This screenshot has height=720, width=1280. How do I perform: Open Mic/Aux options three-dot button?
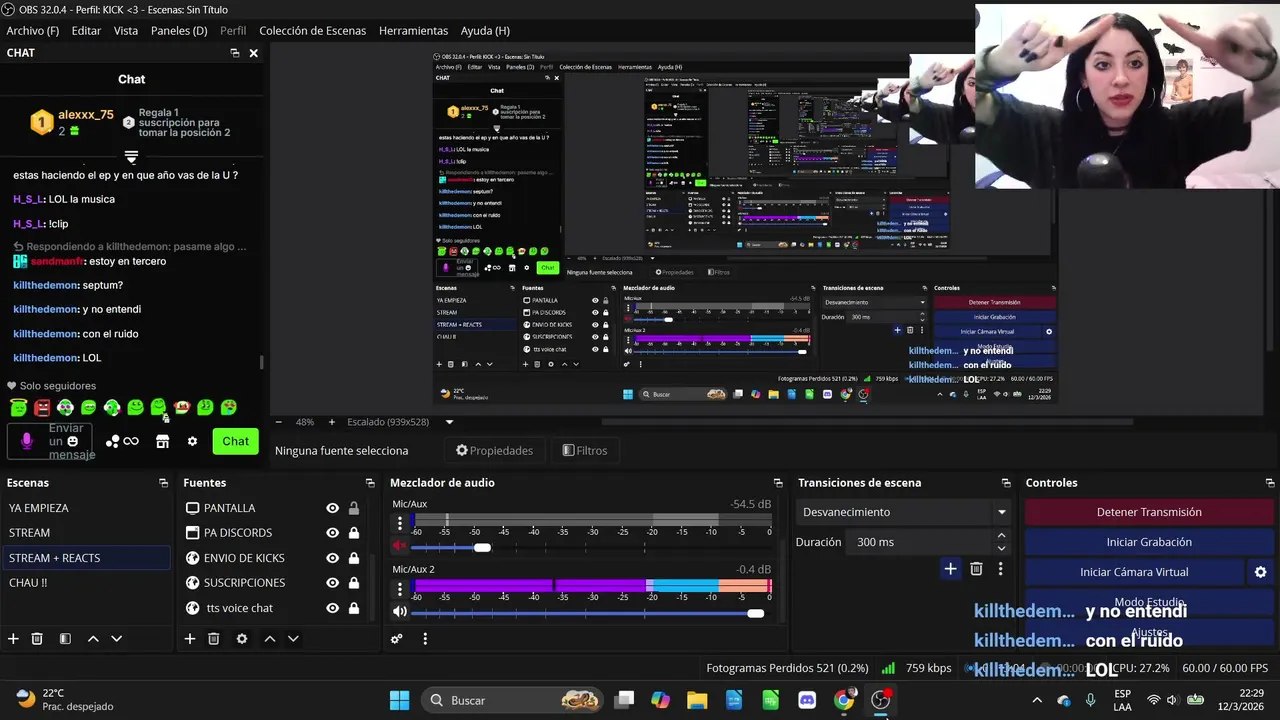click(x=400, y=523)
